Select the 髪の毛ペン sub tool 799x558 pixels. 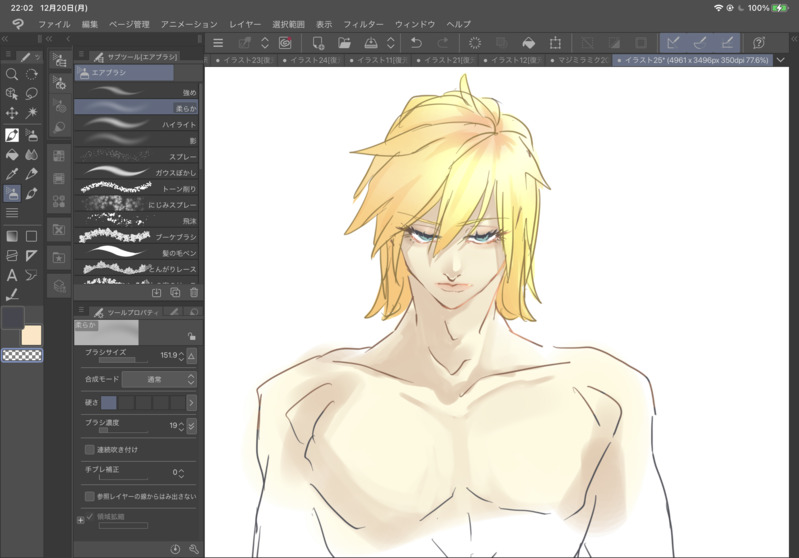click(x=136, y=252)
